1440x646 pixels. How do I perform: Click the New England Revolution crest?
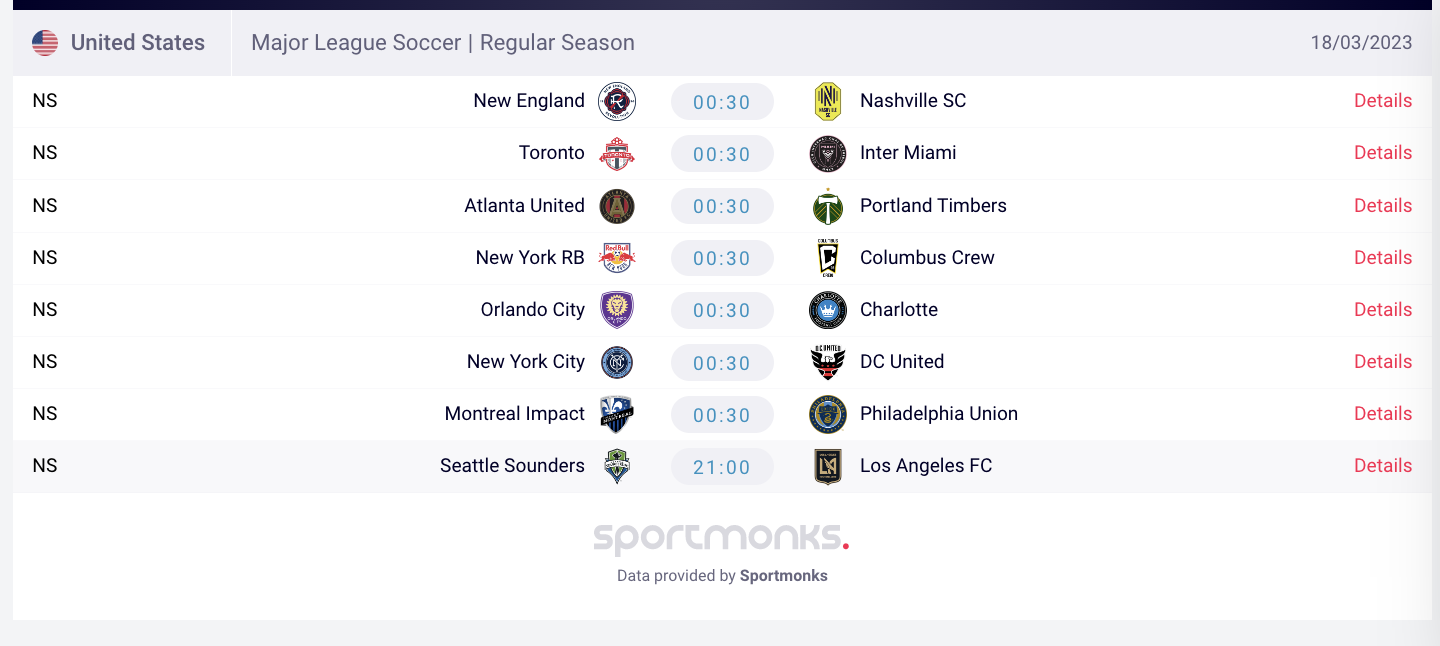coord(617,101)
